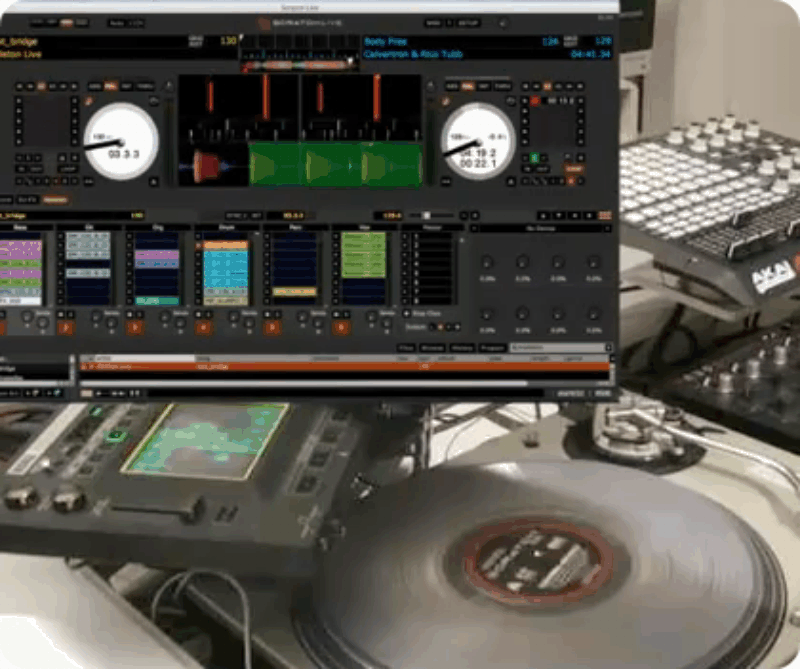Click the orange view icon in Bridge header
The height and width of the screenshot is (669, 800).
(x=604, y=215)
